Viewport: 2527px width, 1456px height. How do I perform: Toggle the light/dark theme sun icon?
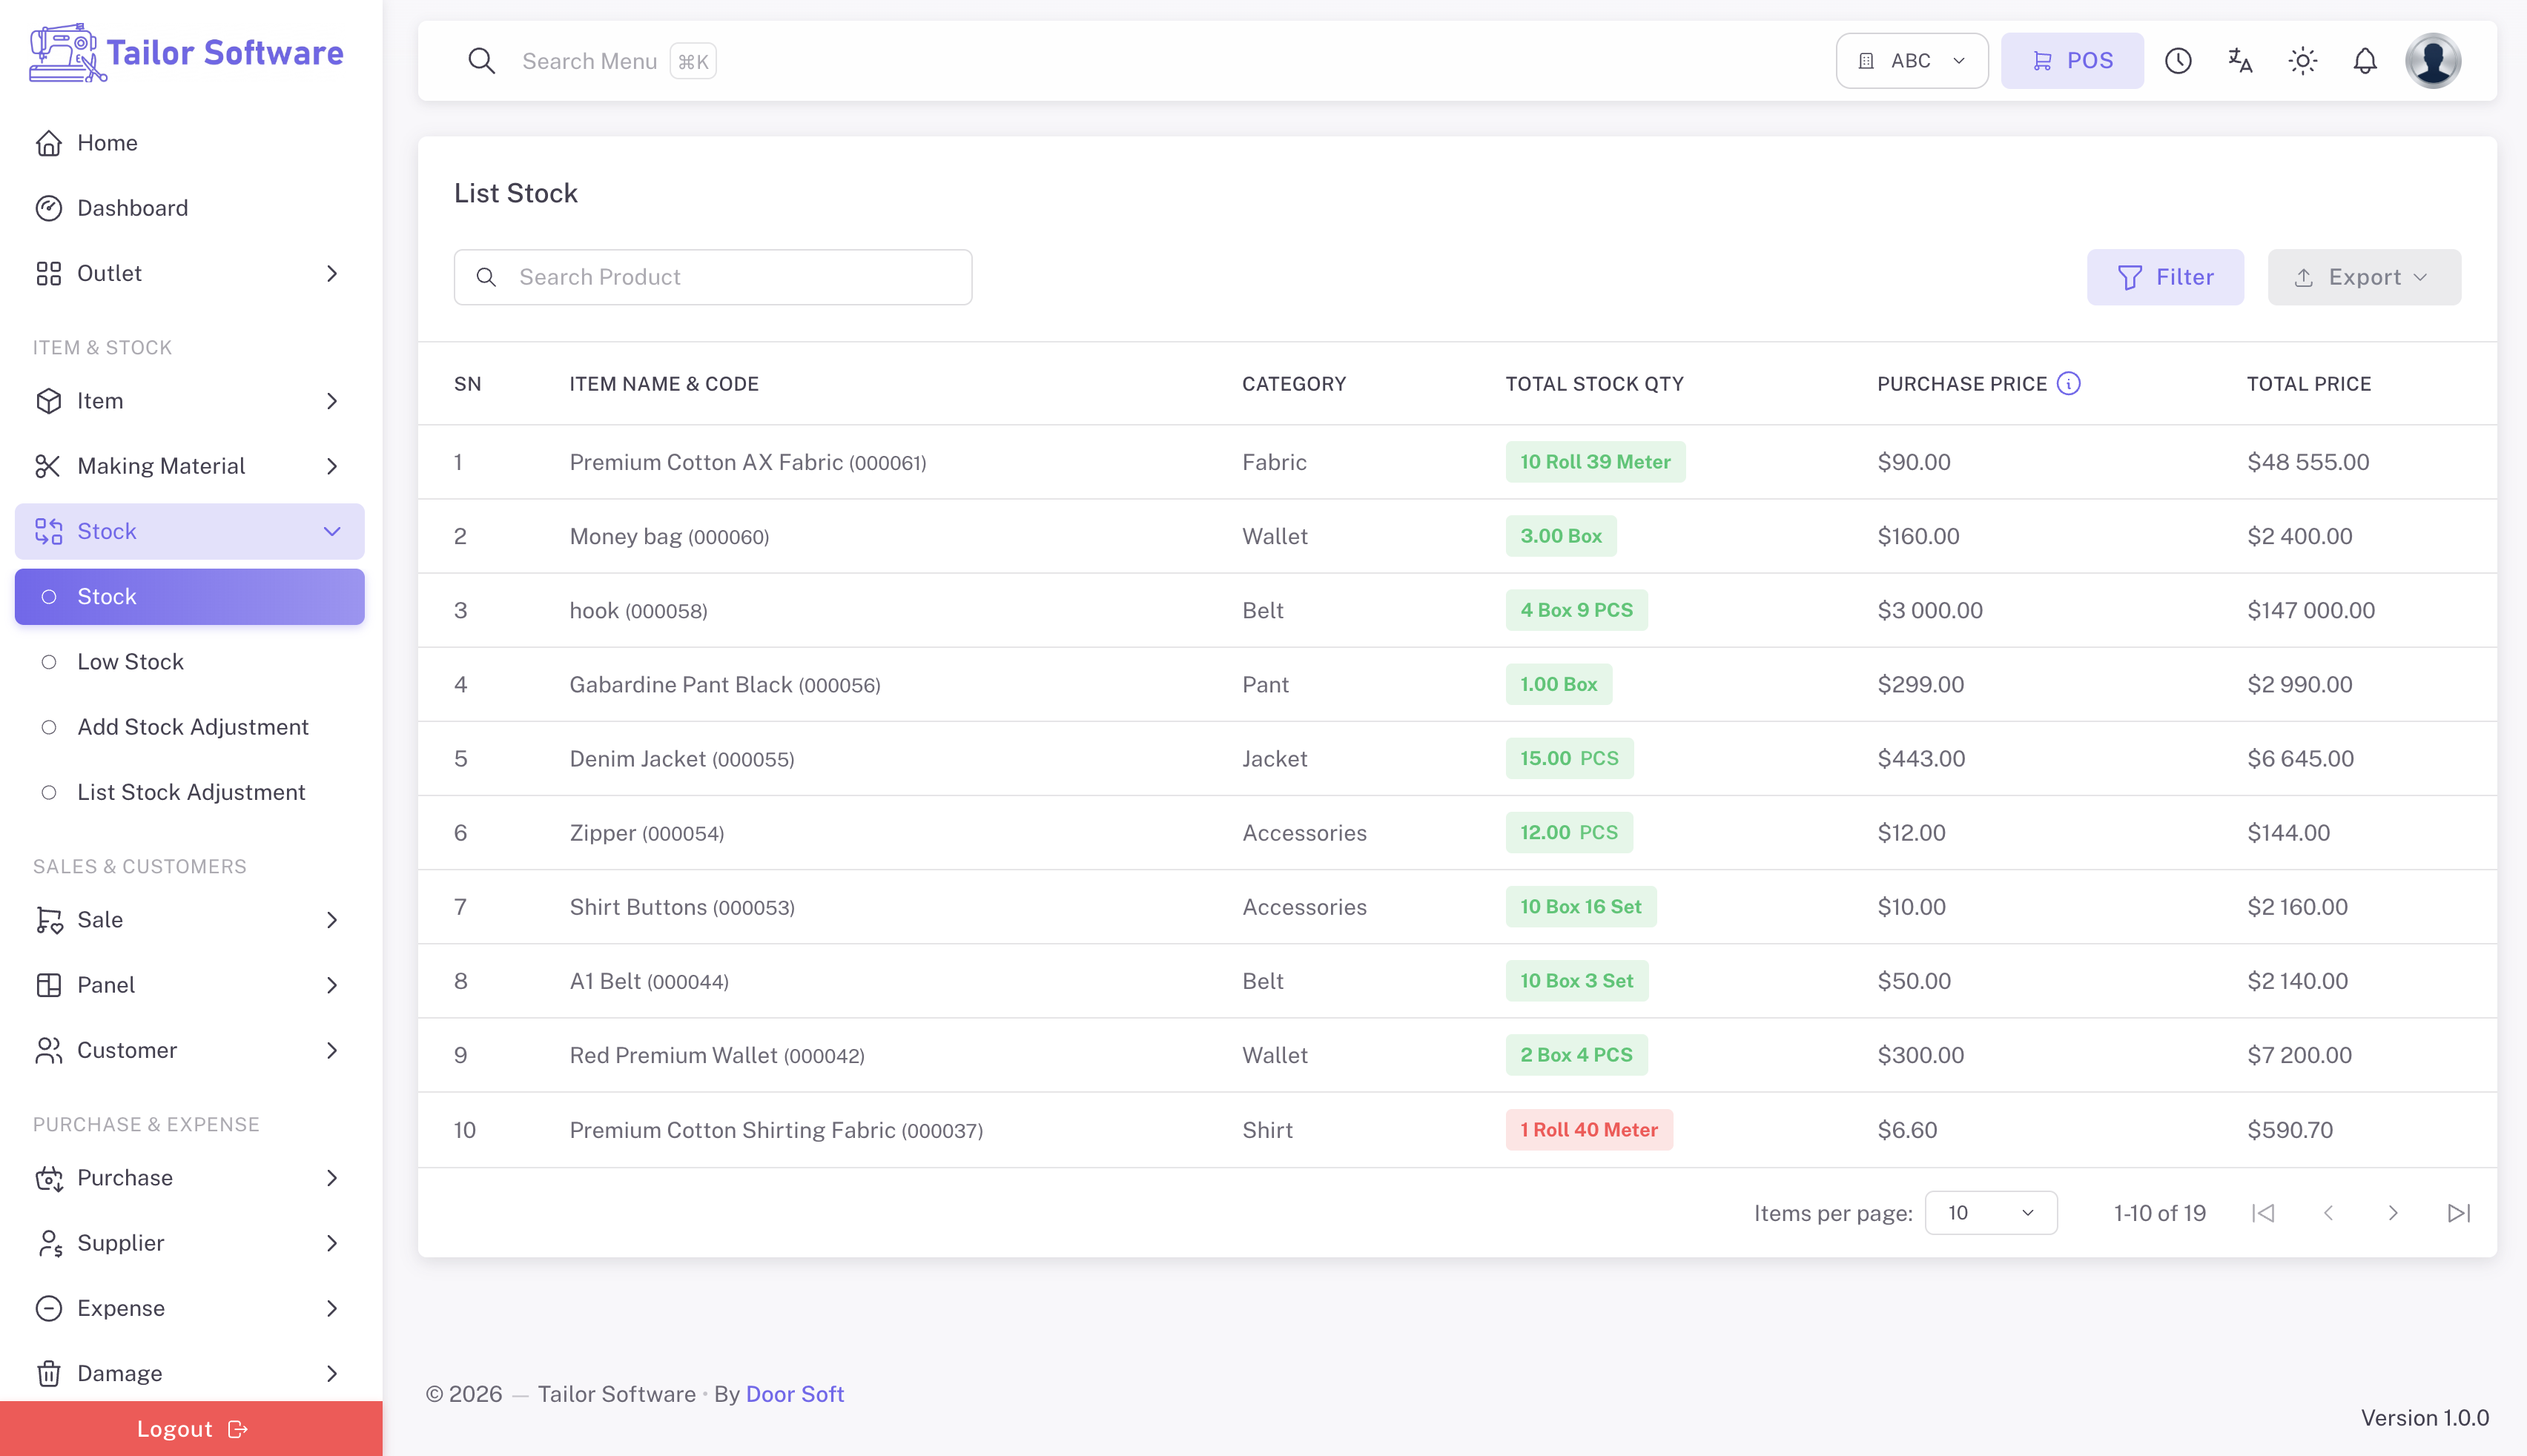[2302, 61]
